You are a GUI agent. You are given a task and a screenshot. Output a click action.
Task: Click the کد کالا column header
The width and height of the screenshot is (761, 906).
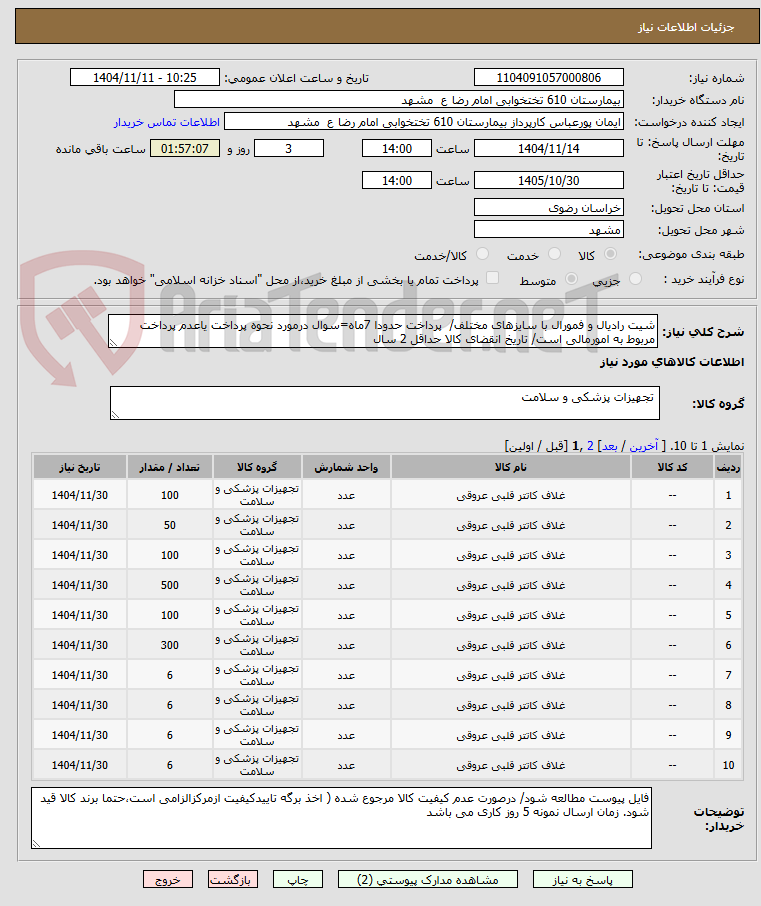pos(673,467)
